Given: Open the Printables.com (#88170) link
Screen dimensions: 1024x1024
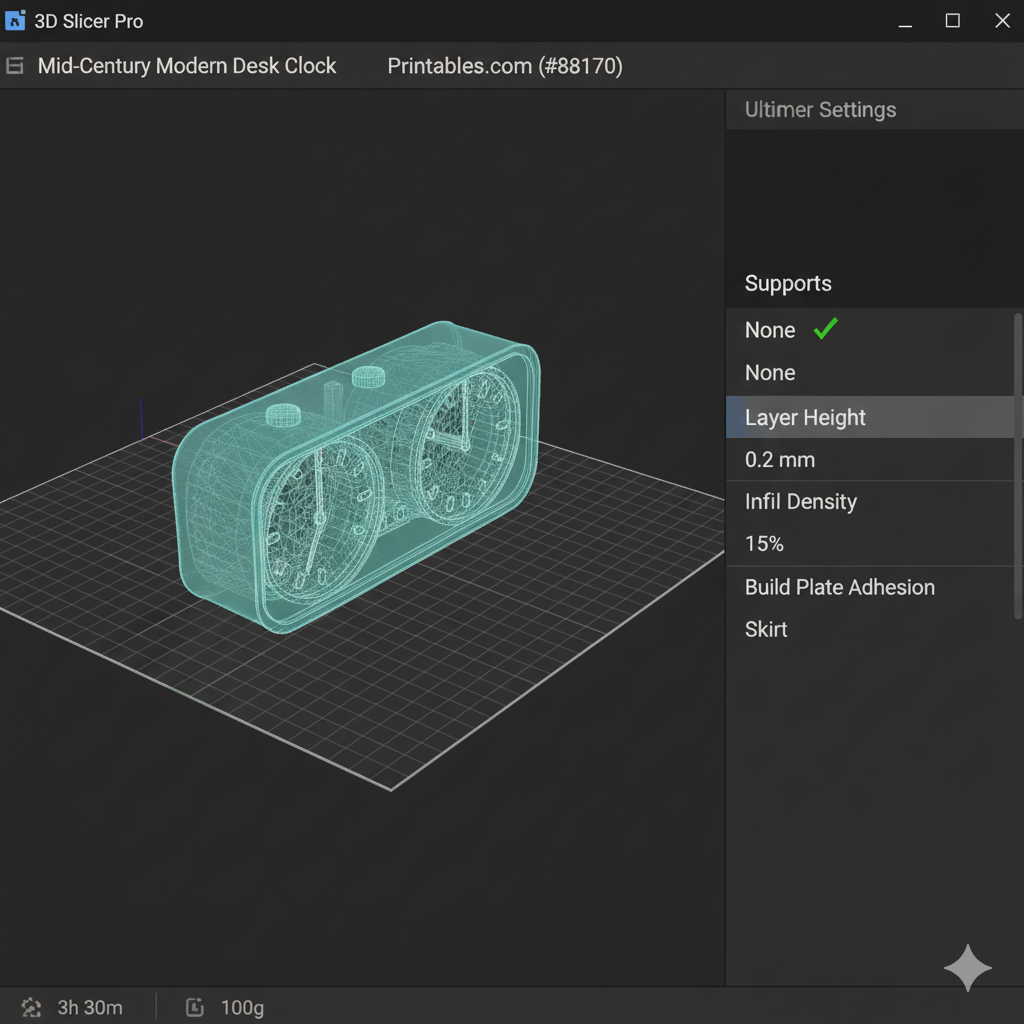Looking at the screenshot, I should 505,66.
